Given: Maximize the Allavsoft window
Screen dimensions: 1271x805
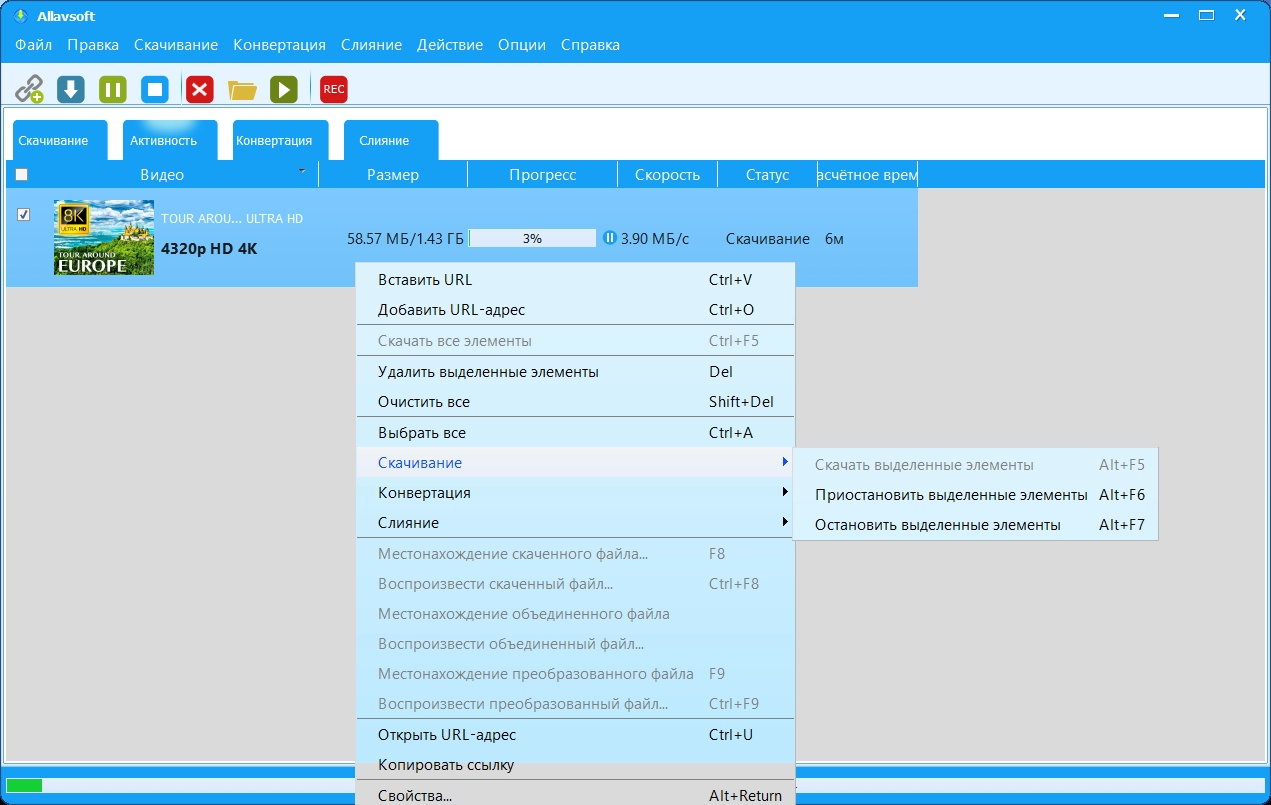Looking at the screenshot, I should pyautogui.click(x=1207, y=16).
